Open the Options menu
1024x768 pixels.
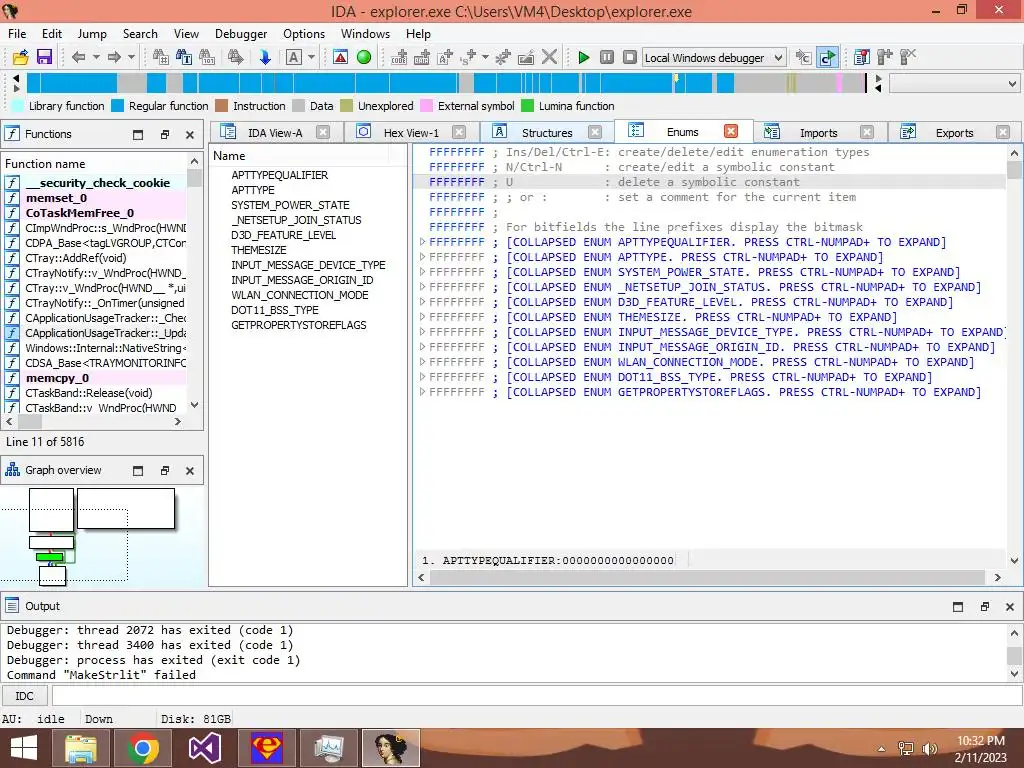[x=304, y=34]
